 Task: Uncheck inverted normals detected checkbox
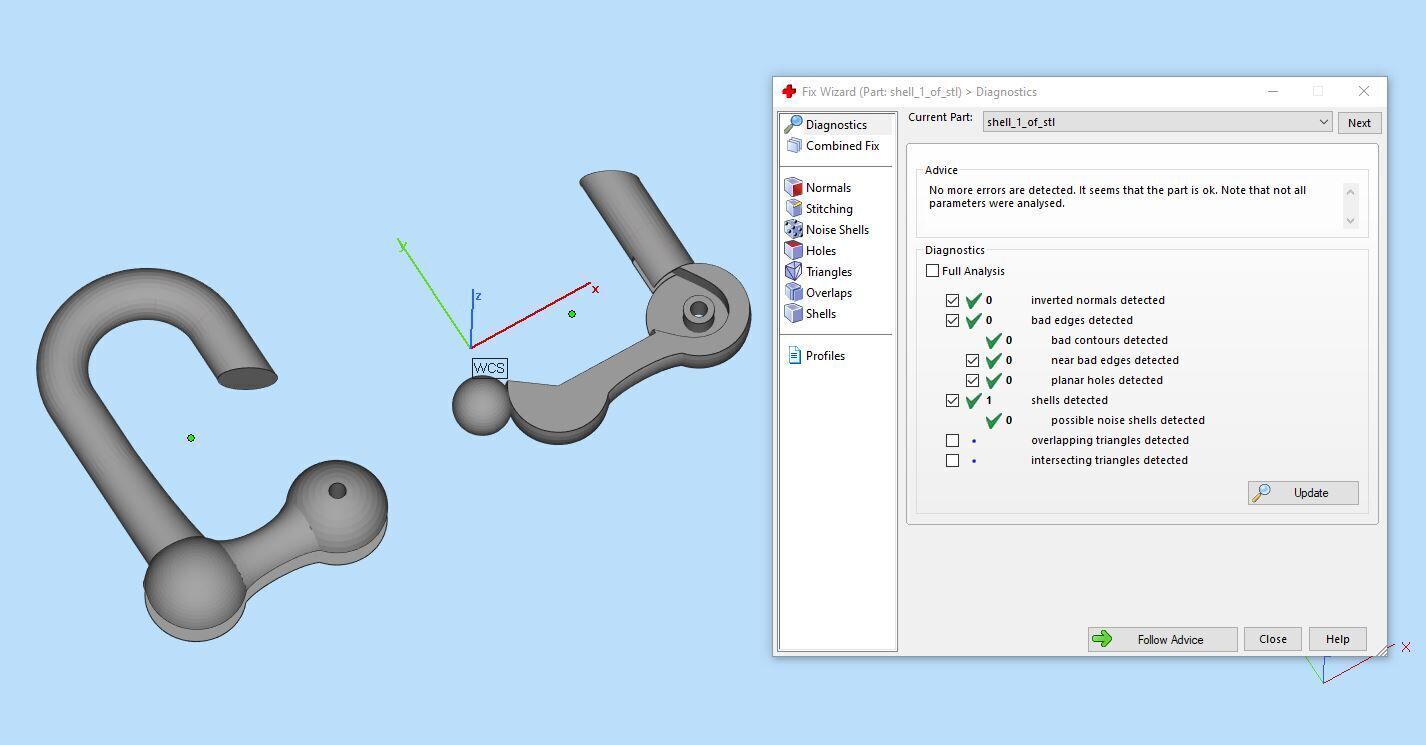coord(952,300)
